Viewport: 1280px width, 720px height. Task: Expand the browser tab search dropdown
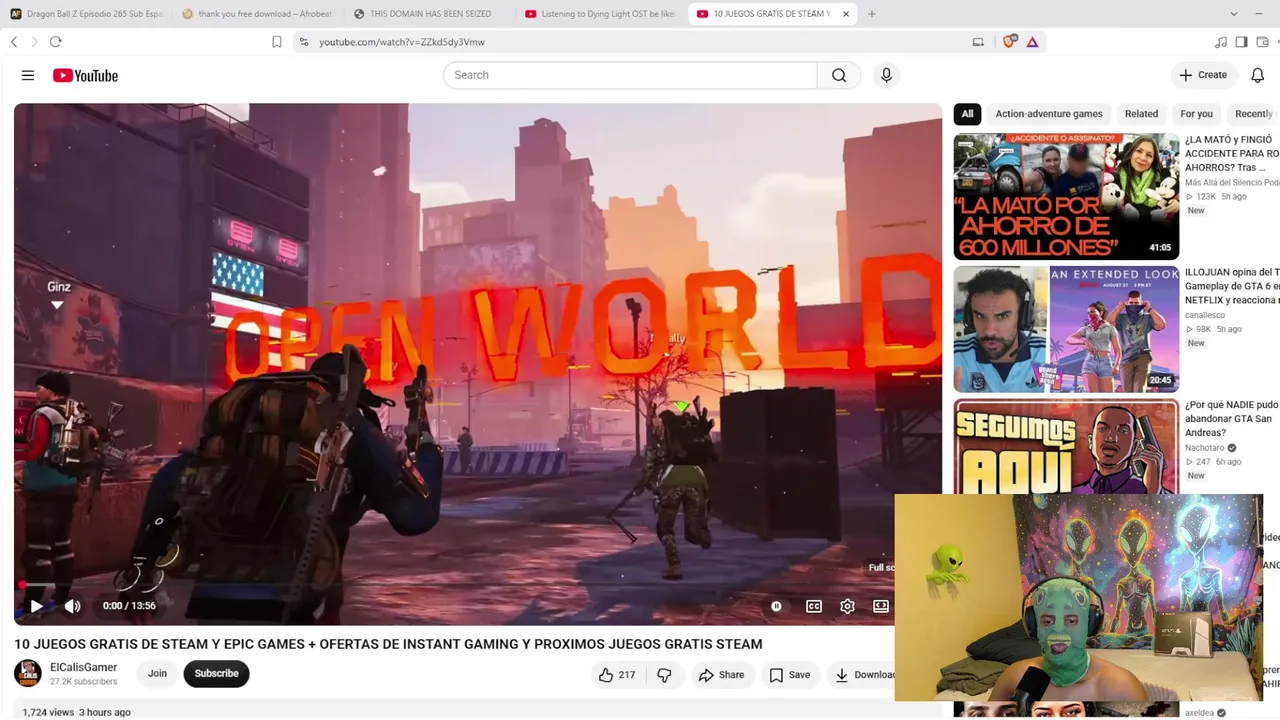(1233, 14)
